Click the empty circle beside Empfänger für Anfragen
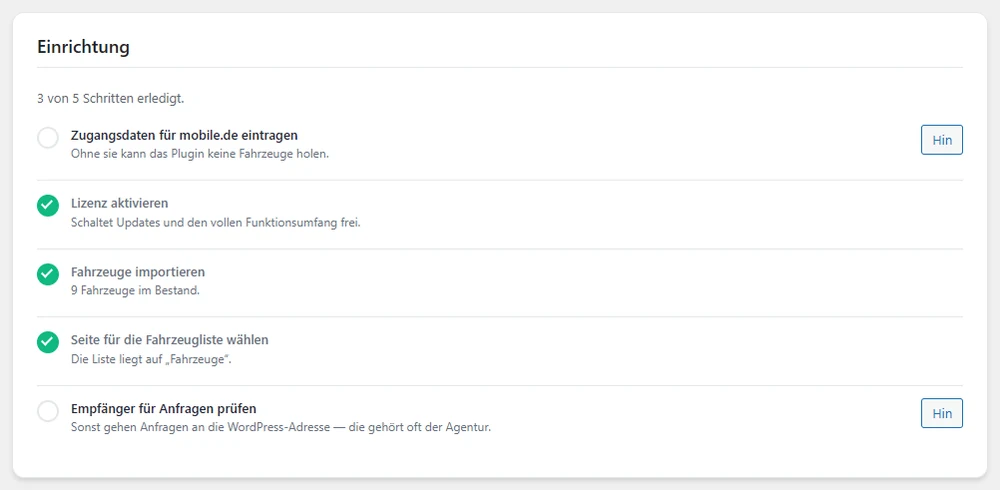1000x490 pixels. click(48, 411)
